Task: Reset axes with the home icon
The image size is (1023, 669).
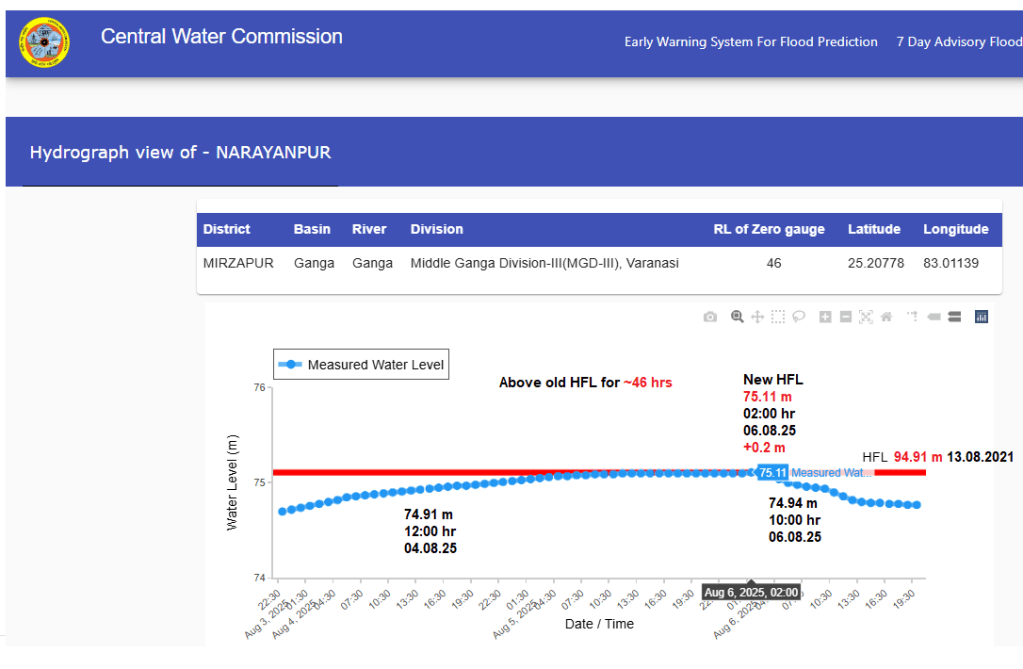Action: click(x=886, y=317)
